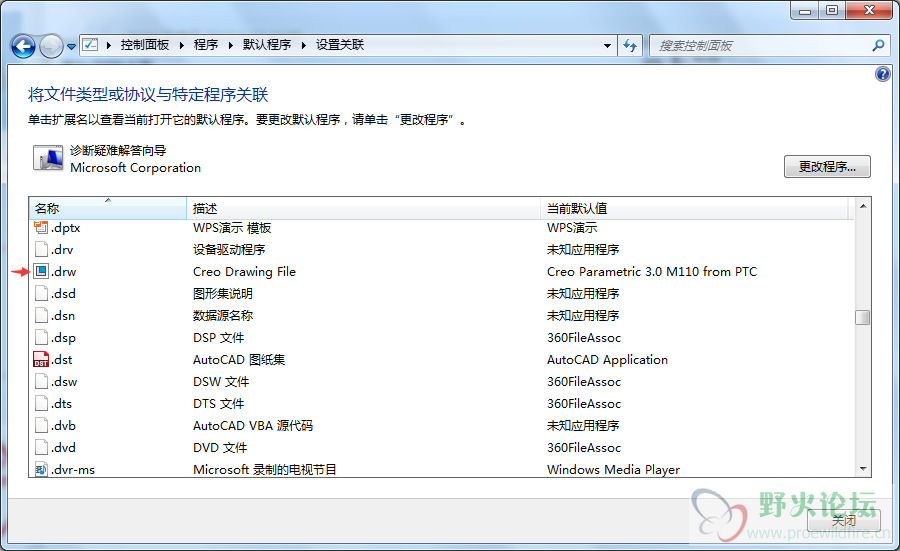This screenshot has width=900, height=551.
Task: Click the WPS演示 模板 description
Action: click(232, 228)
